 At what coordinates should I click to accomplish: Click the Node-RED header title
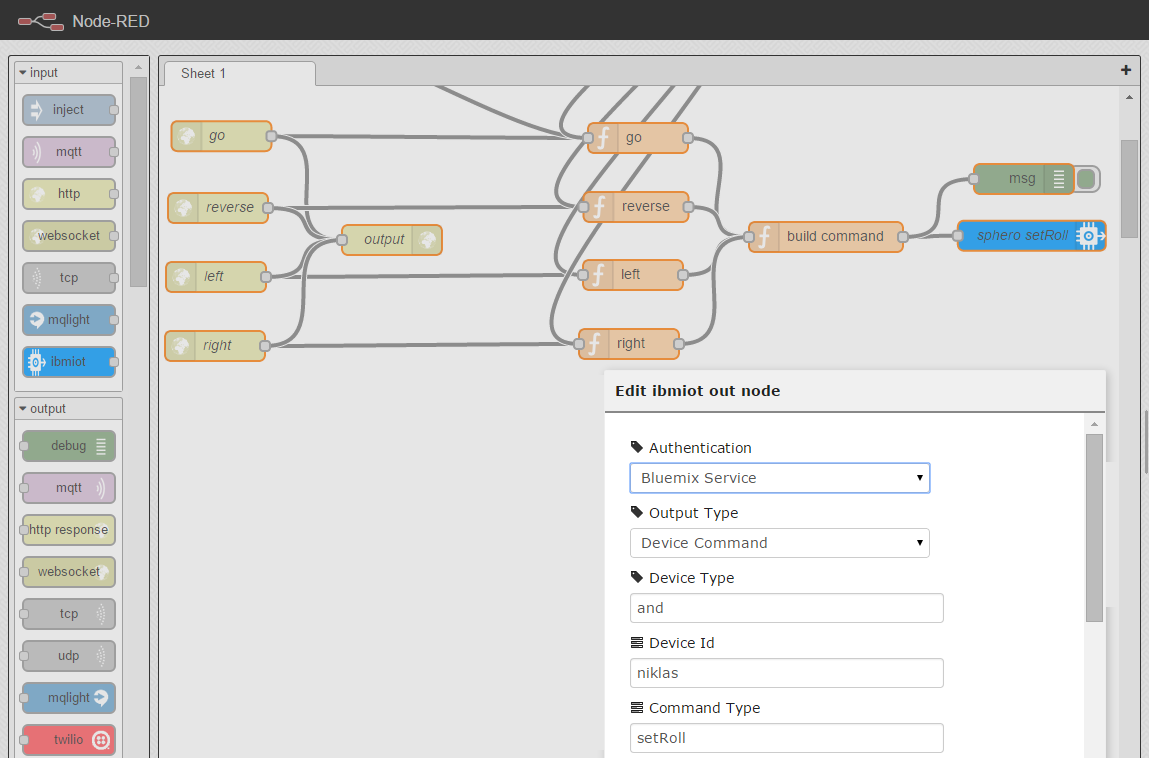tap(111, 21)
